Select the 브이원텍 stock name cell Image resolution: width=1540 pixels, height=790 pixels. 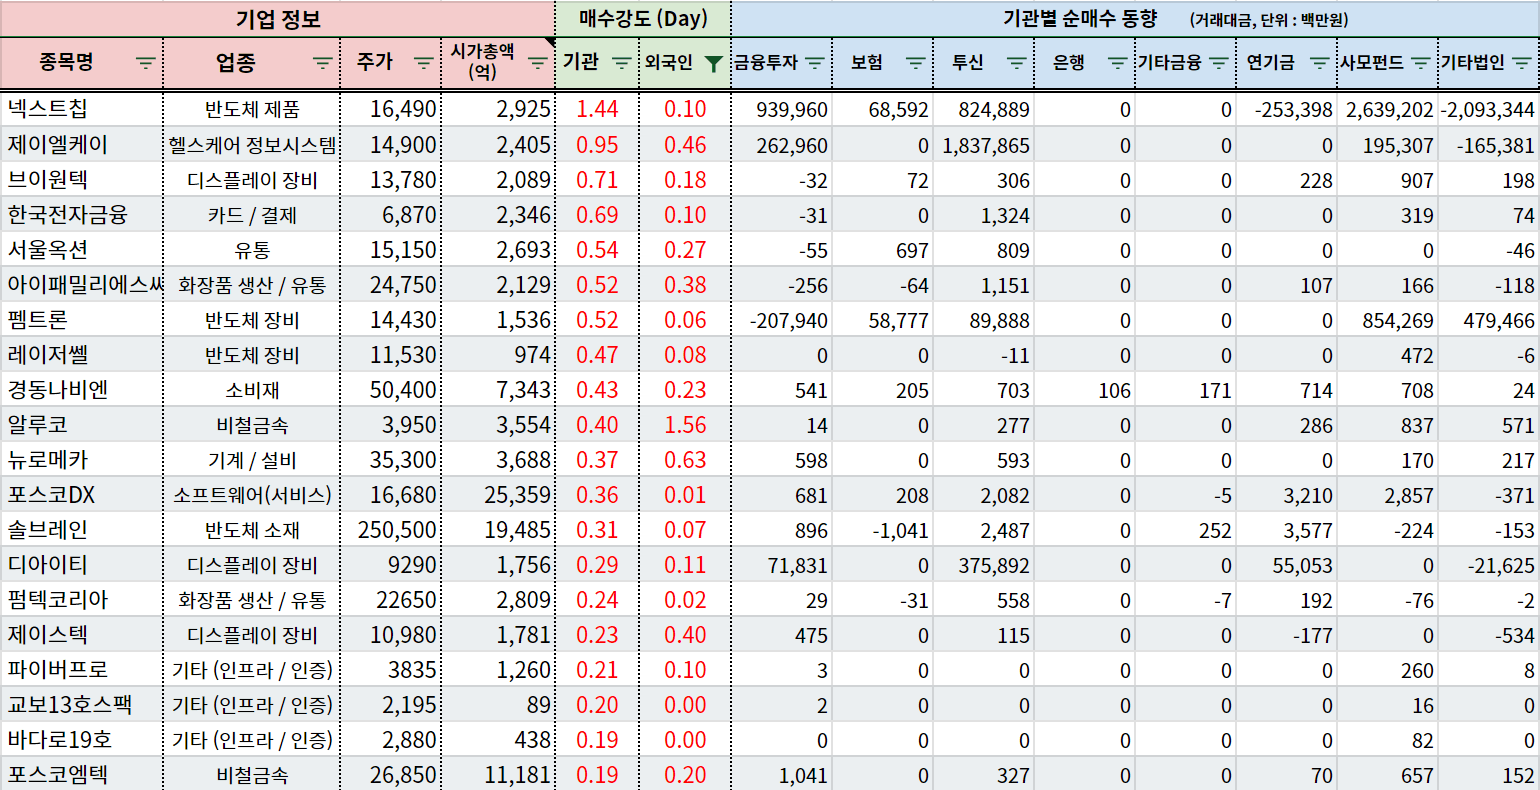coord(82,179)
